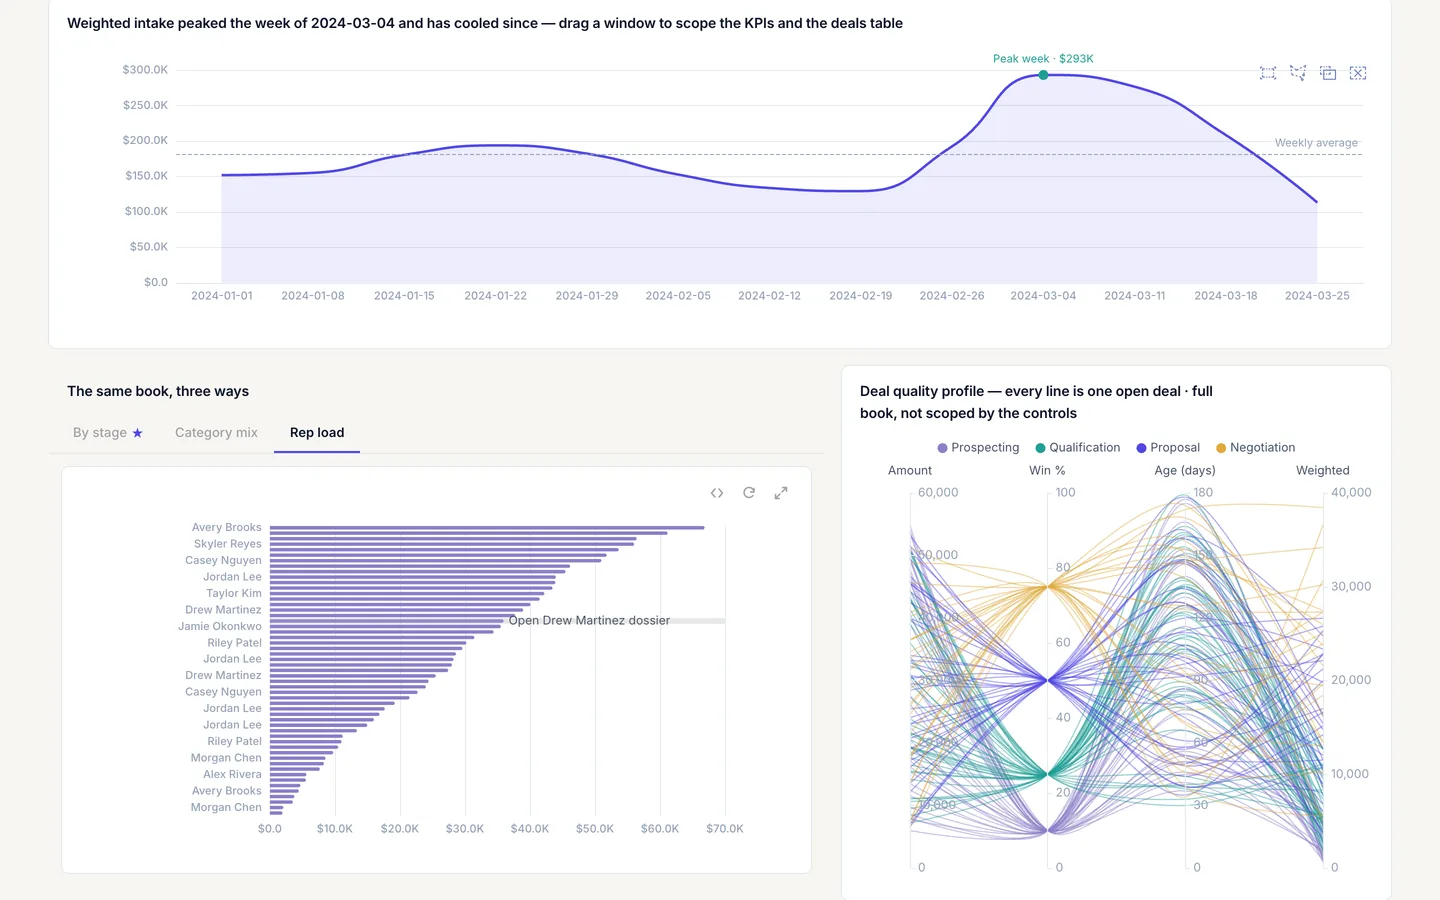Click the 2024-02-12 date label
The image size is (1440, 900).
click(769, 296)
